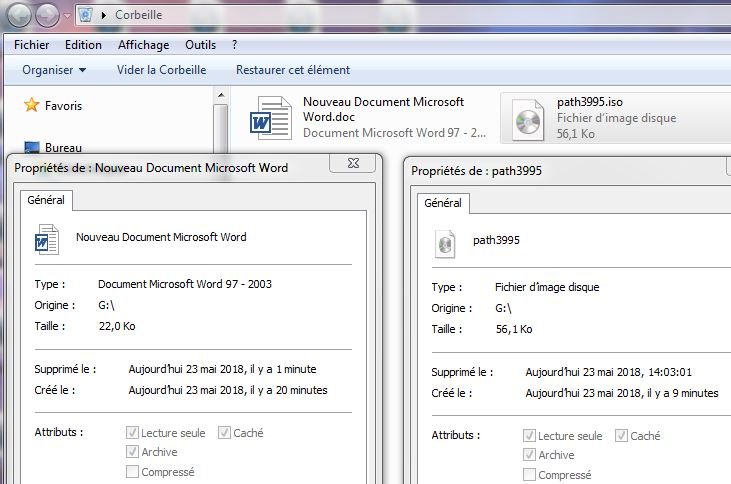
Task: Click the disc icon in path3995 properties
Action: pos(445,243)
